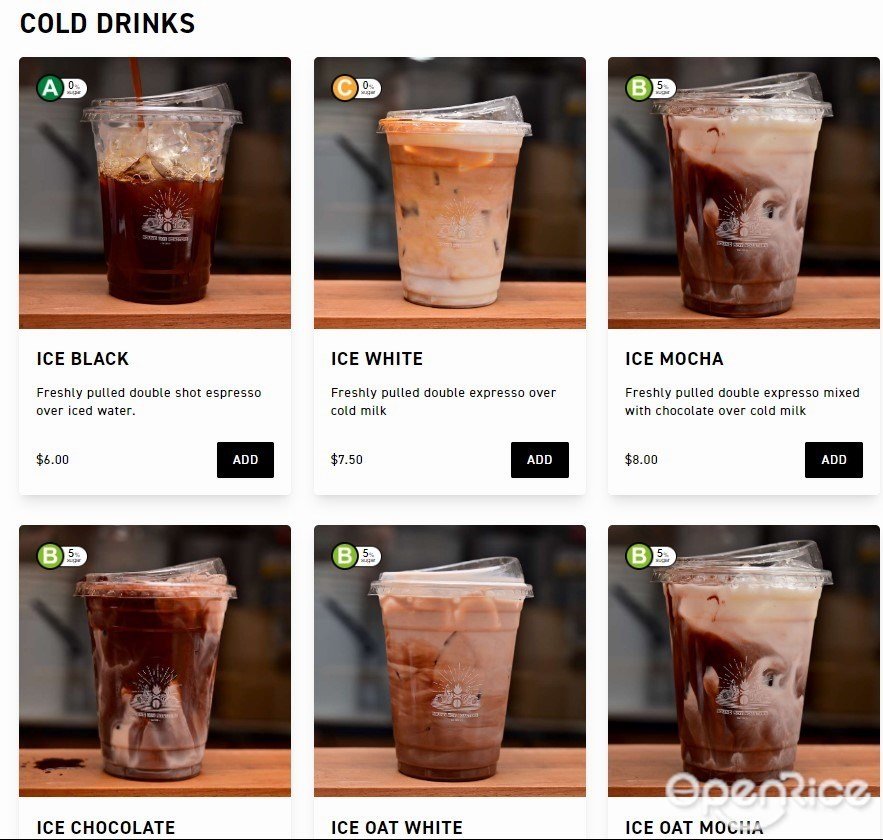This screenshot has height=840, width=883.
Task: Add Ice Mocha to the order
Action: [833, 460]
